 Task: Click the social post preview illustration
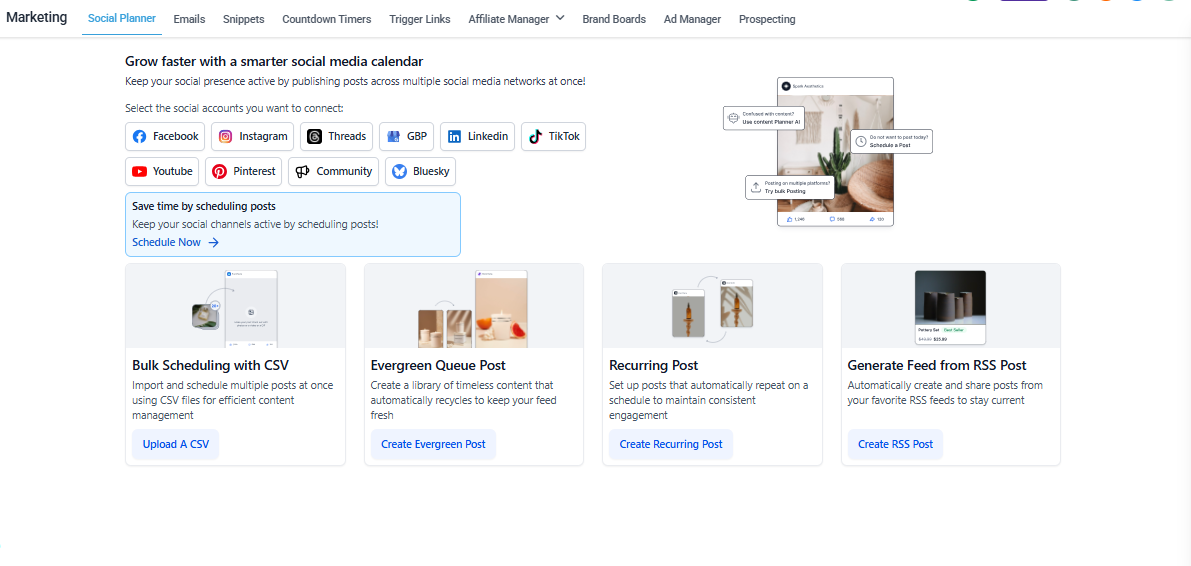[x=836, y=151]
